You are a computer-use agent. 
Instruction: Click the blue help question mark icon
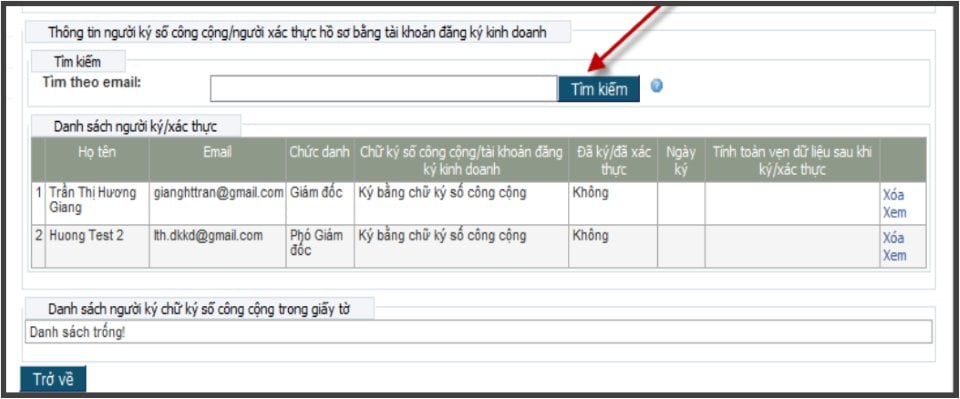point(657,86)
